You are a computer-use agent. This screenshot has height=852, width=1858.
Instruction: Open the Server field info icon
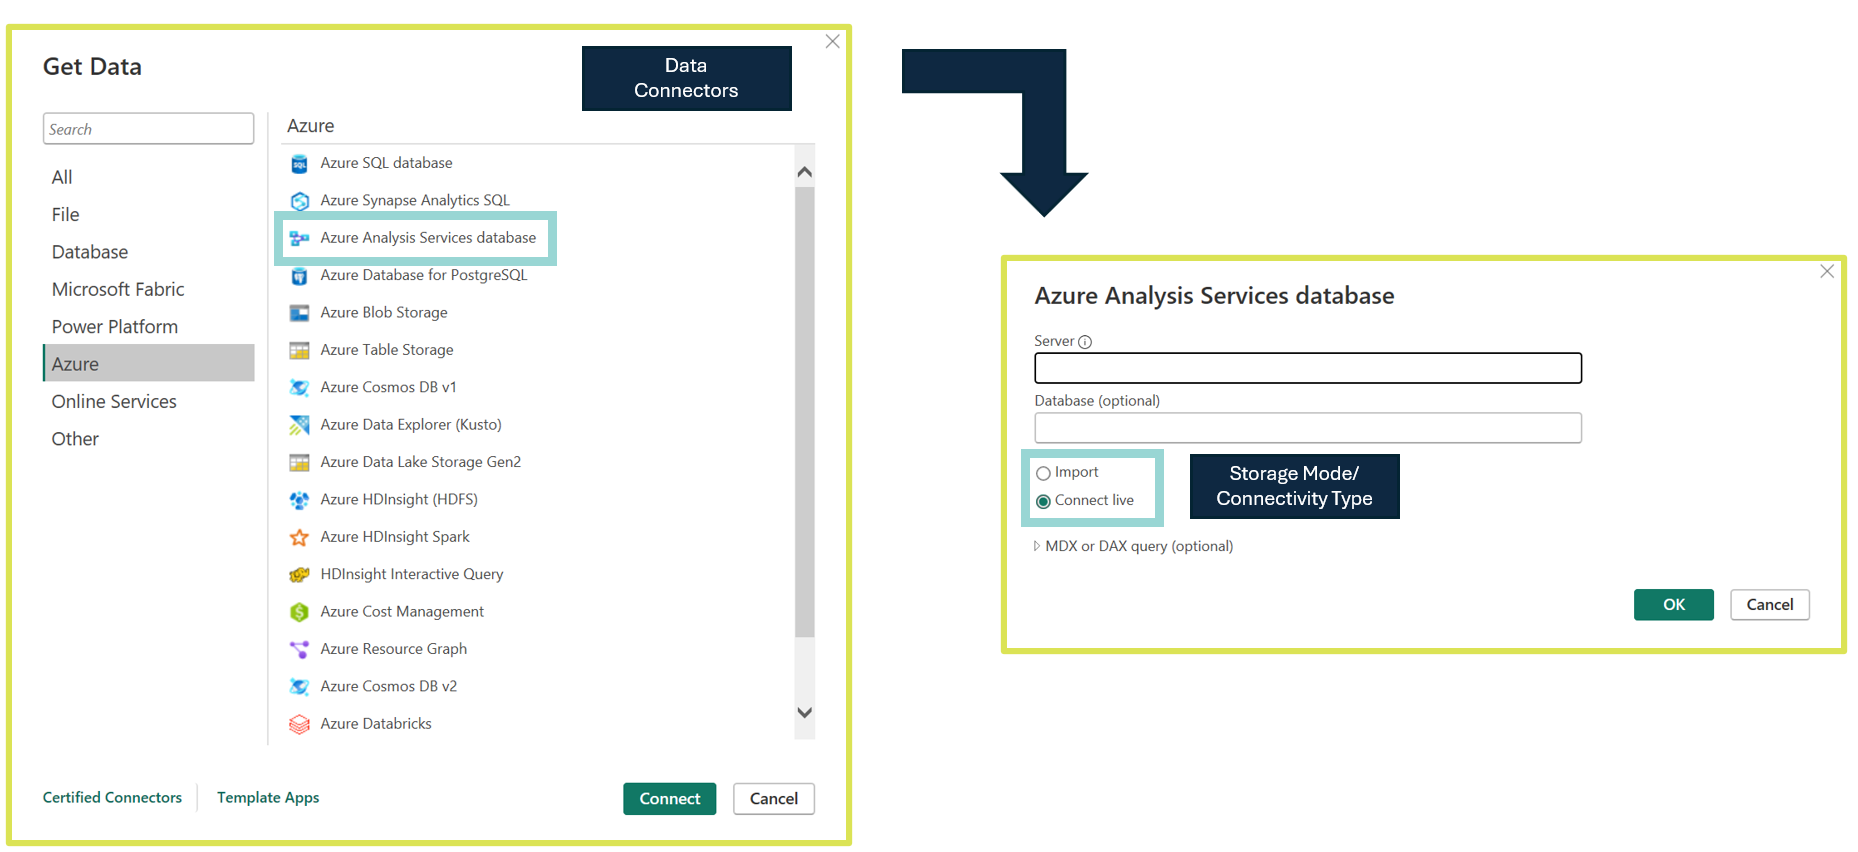tap(1085, 342)
